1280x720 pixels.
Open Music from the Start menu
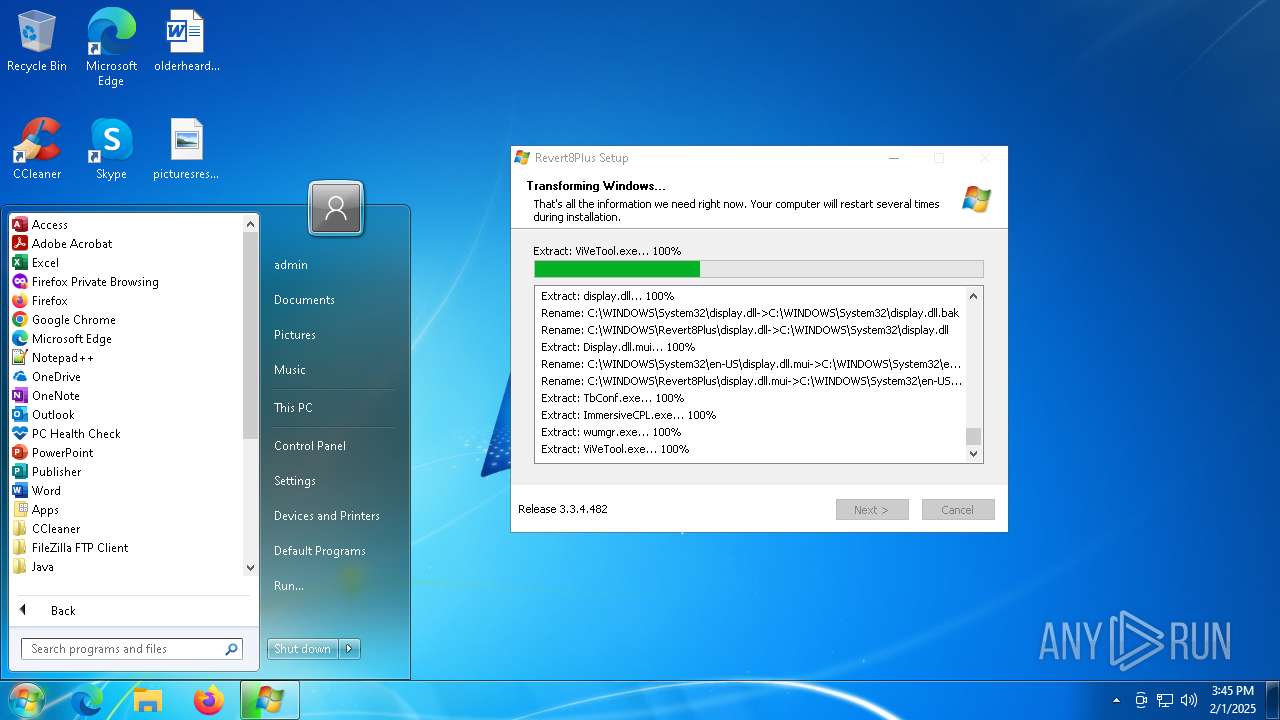coord(290,370)
